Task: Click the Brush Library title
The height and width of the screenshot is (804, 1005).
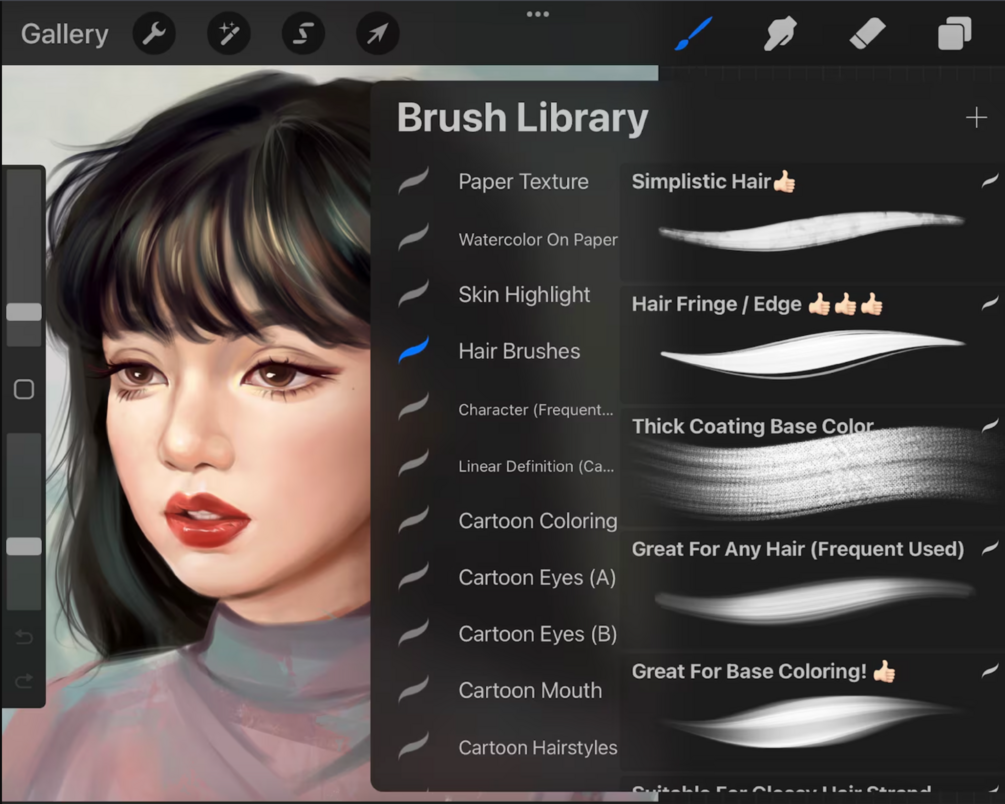Action: click(x=522, y=118)
